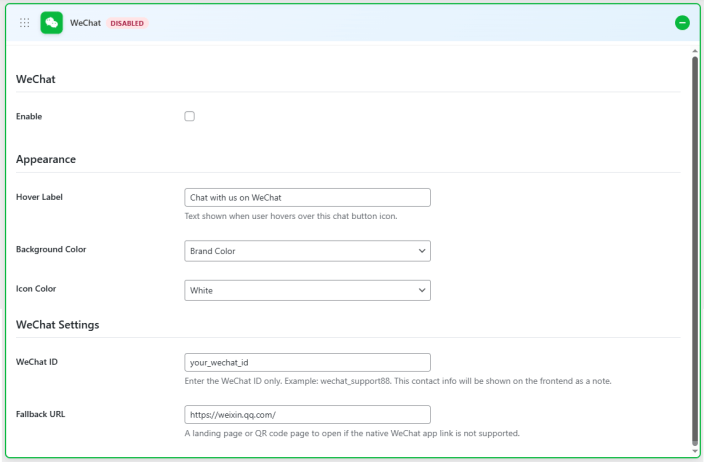Click the 'Enter the WeChat ID only' hint
The width and height of the screenshot is (704, 462).
[x=398, y=381]
